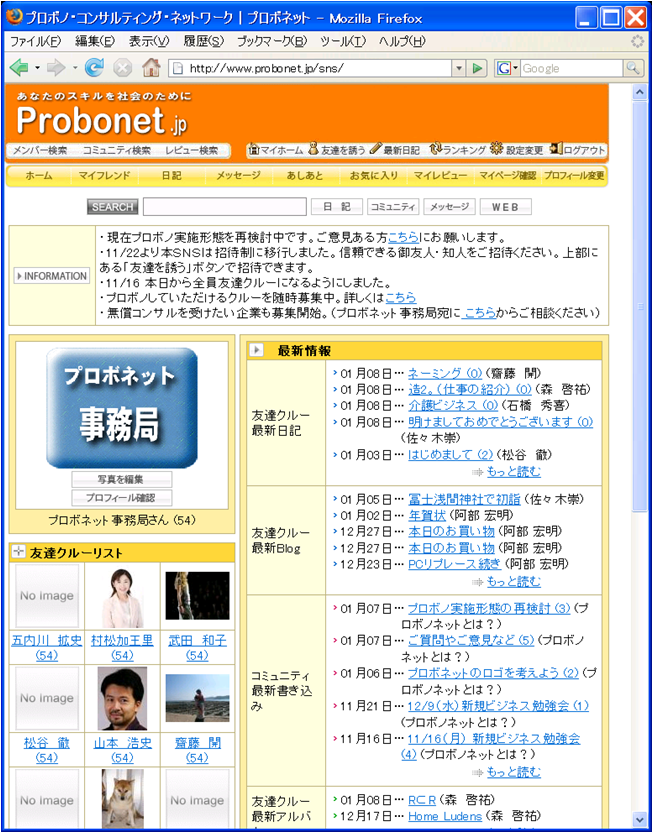Select the お気に入り navigation tab

click(373, 176)
